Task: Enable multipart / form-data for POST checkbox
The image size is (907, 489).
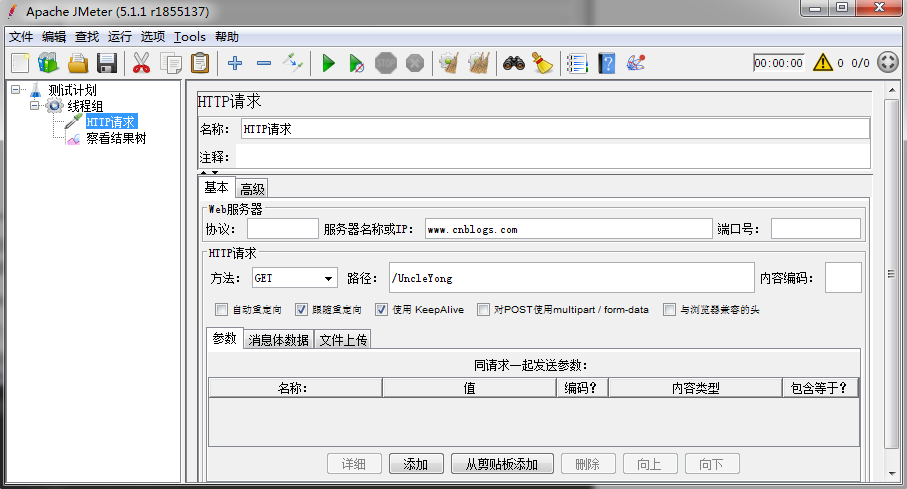Action: (483, 310)
